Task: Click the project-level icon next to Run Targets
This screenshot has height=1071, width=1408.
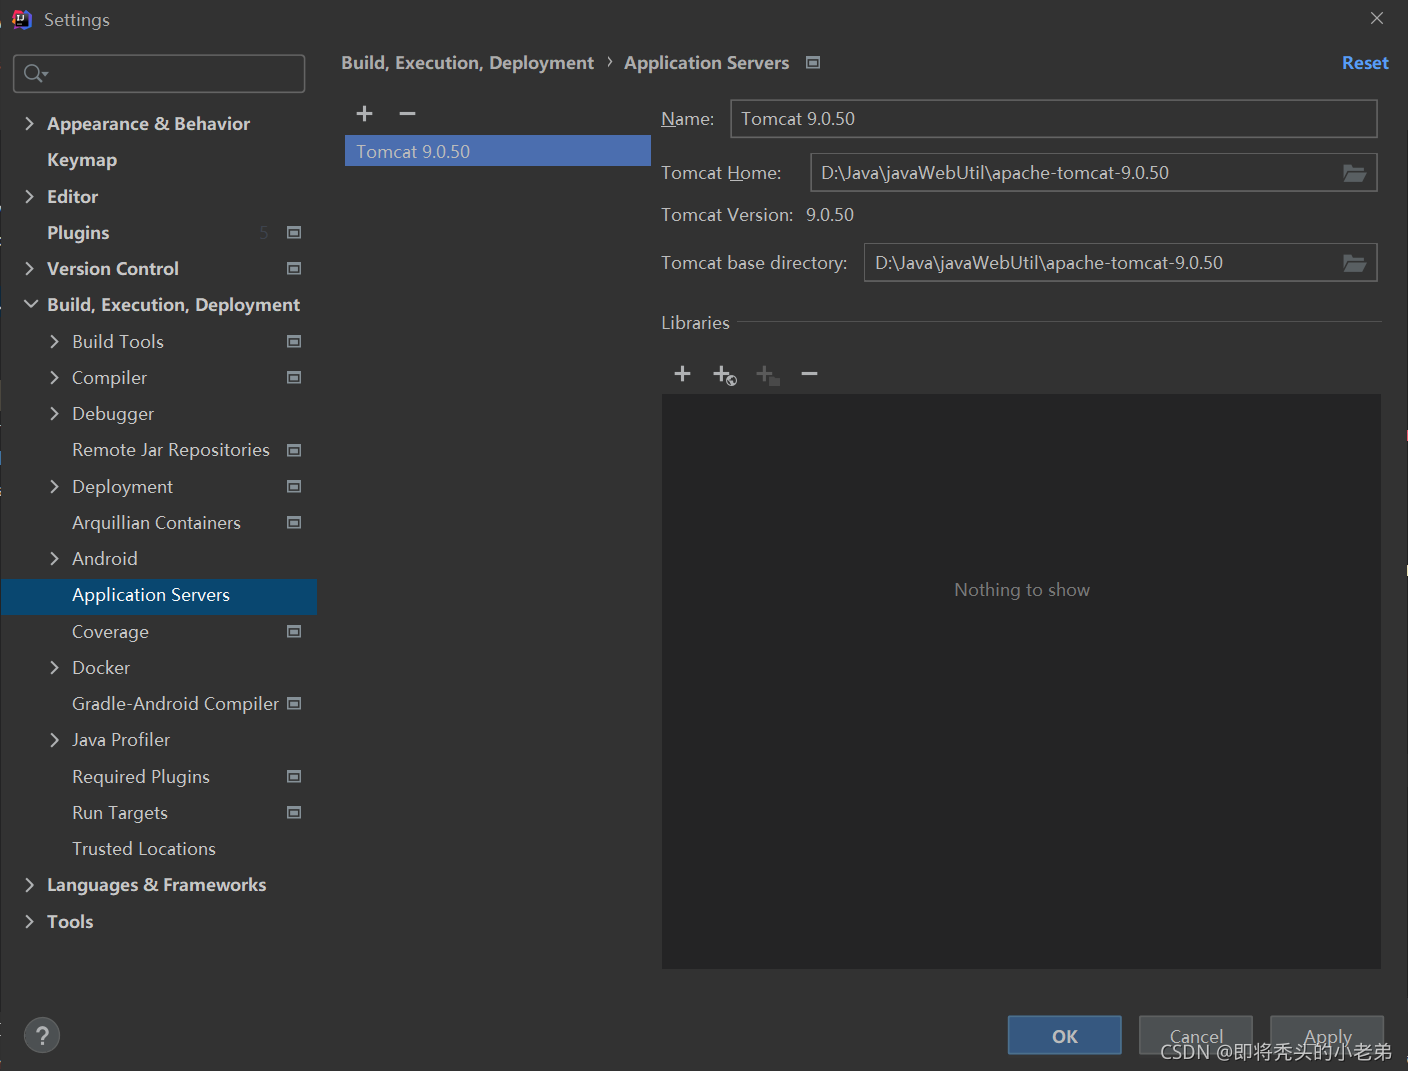Action: (x=294, y=813)
